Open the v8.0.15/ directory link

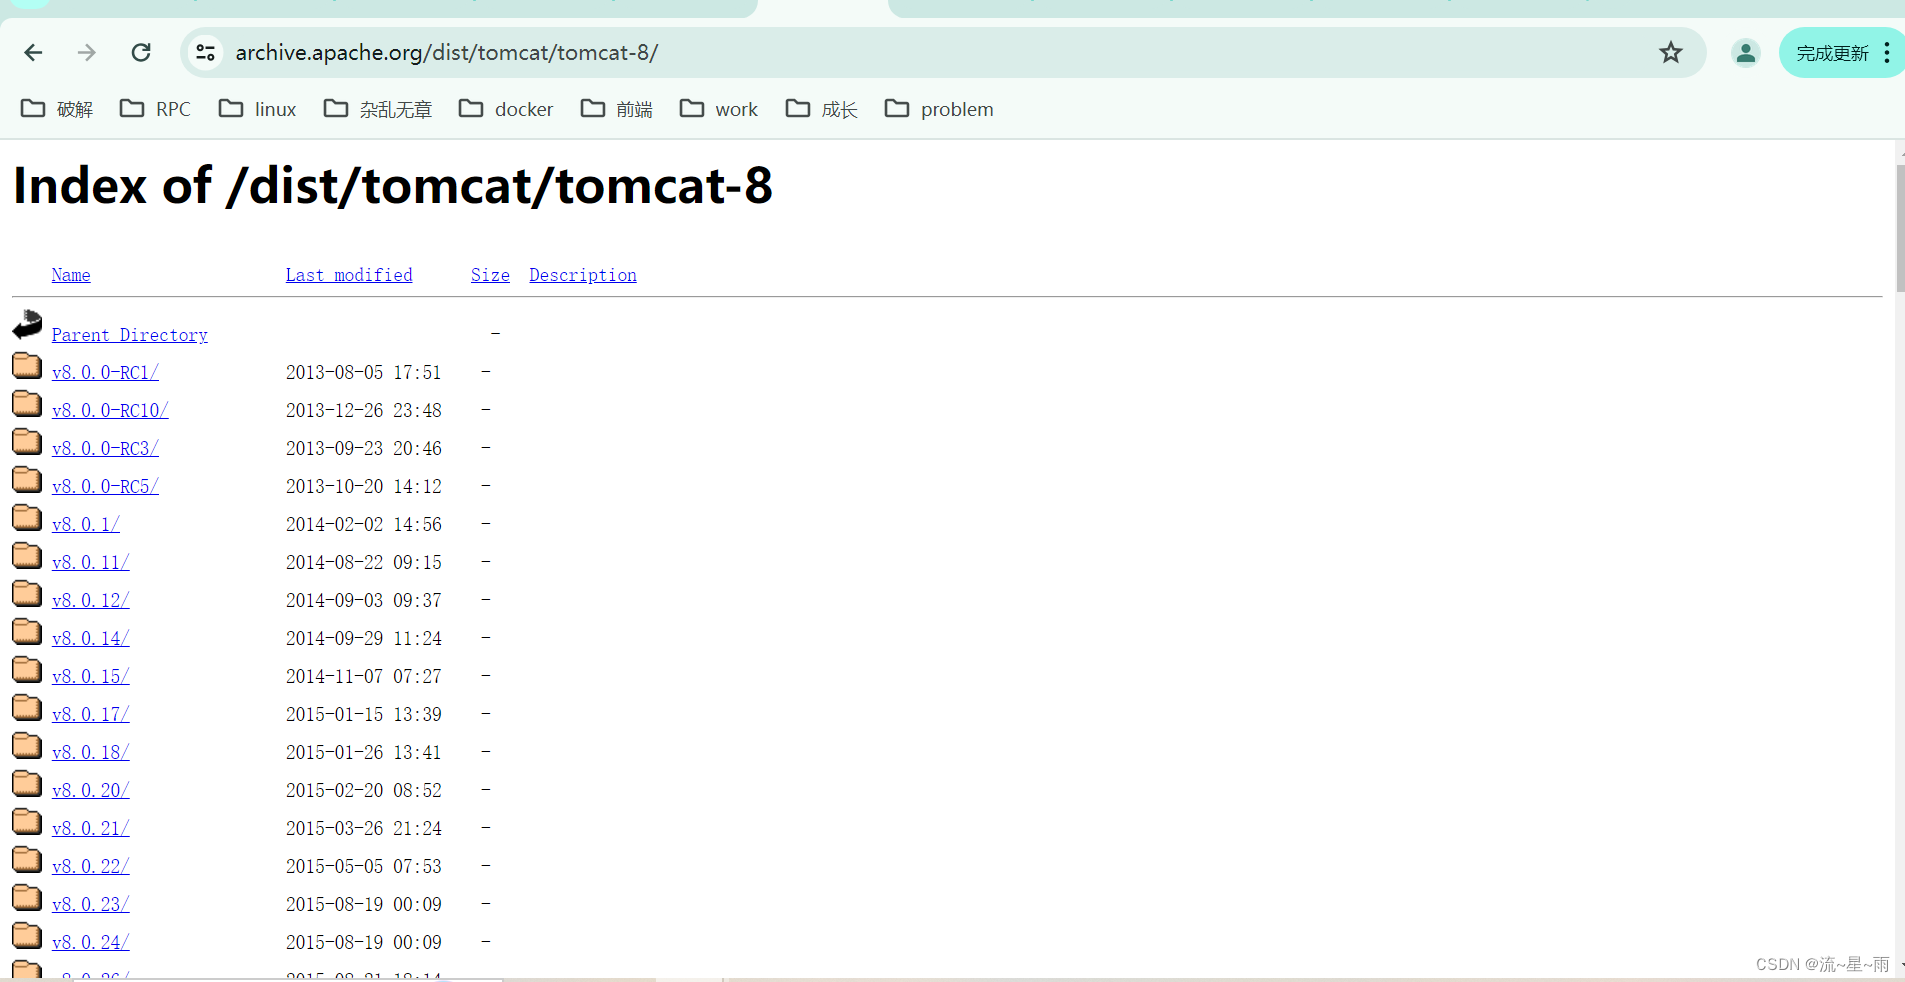click(x=91, y=676)
